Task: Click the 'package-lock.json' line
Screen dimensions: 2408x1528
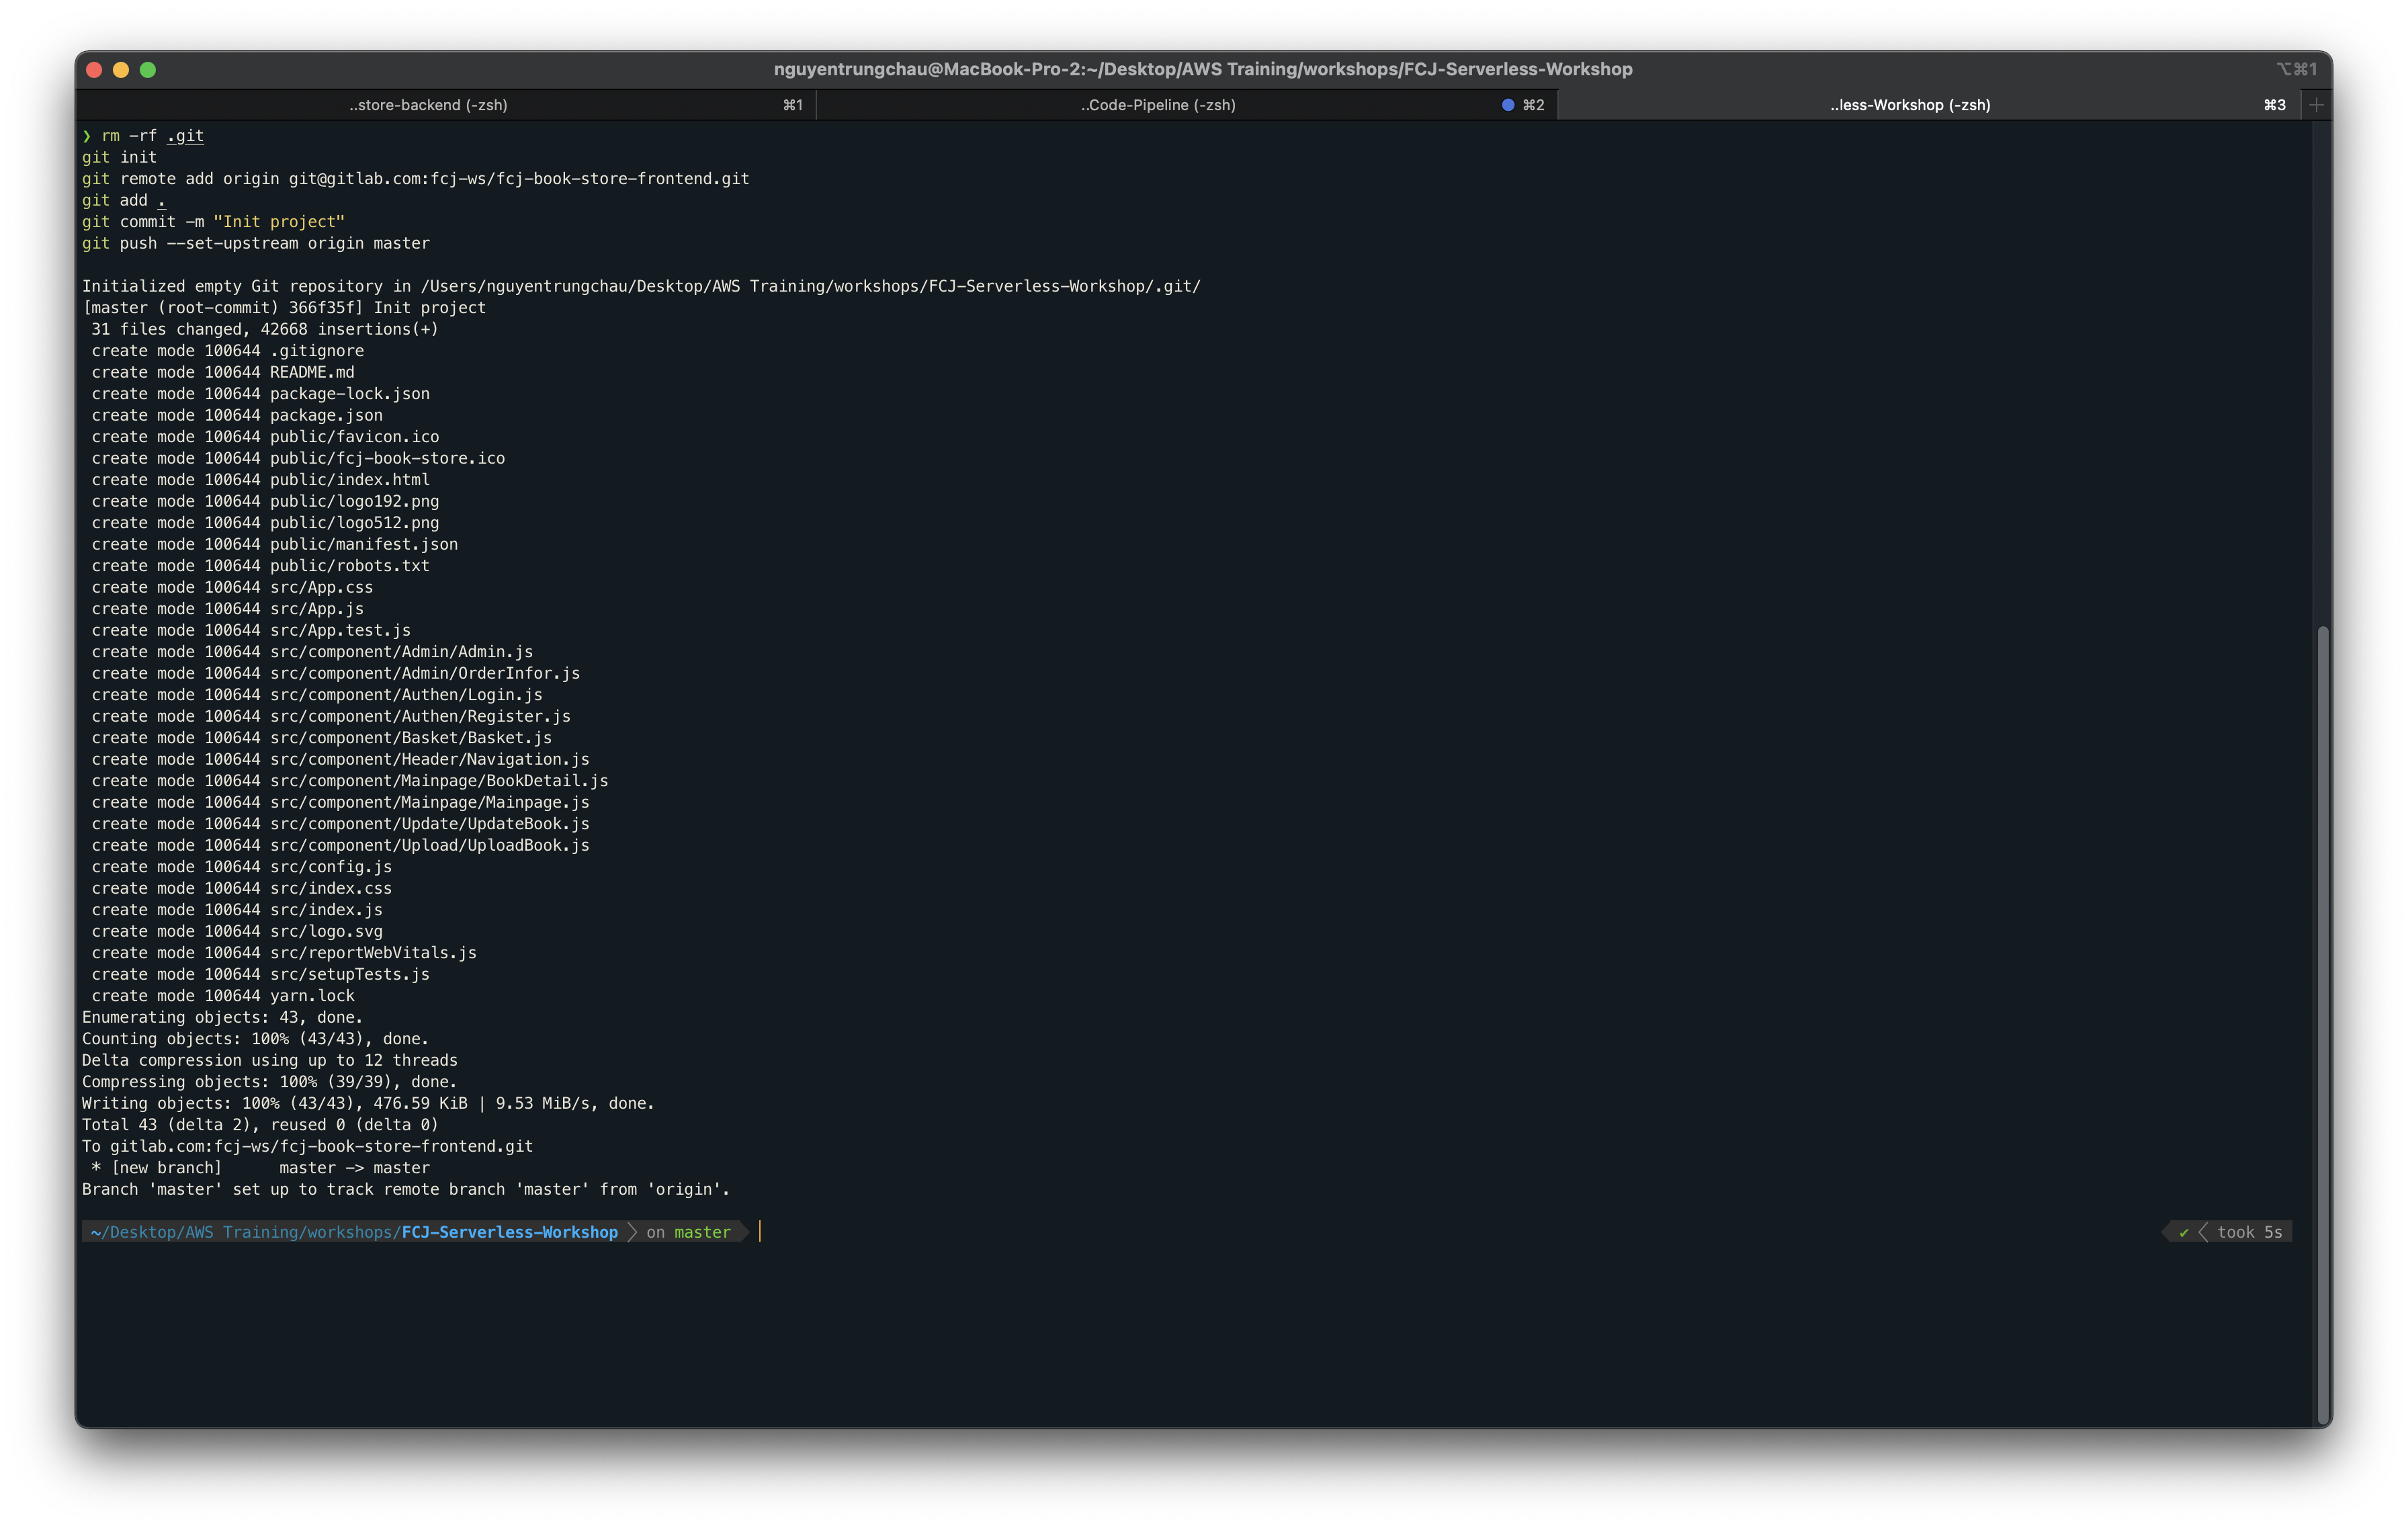Action: click(260, 394)
